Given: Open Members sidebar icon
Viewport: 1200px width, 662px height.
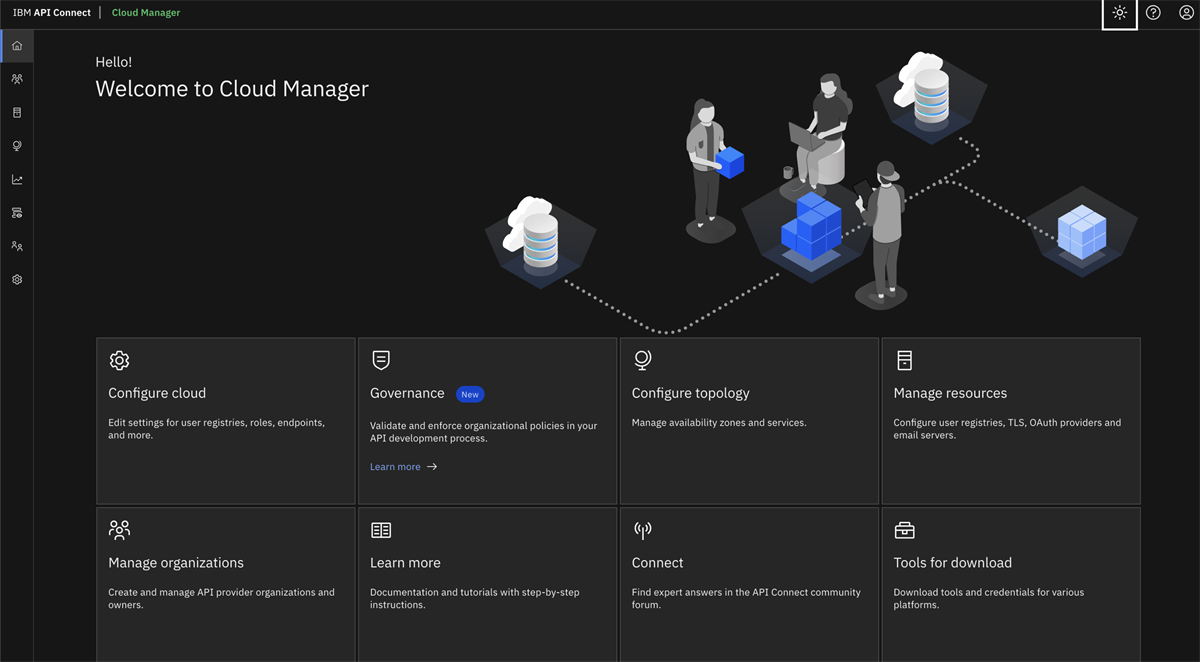Looking at the screenshot, I should point(17,246).
